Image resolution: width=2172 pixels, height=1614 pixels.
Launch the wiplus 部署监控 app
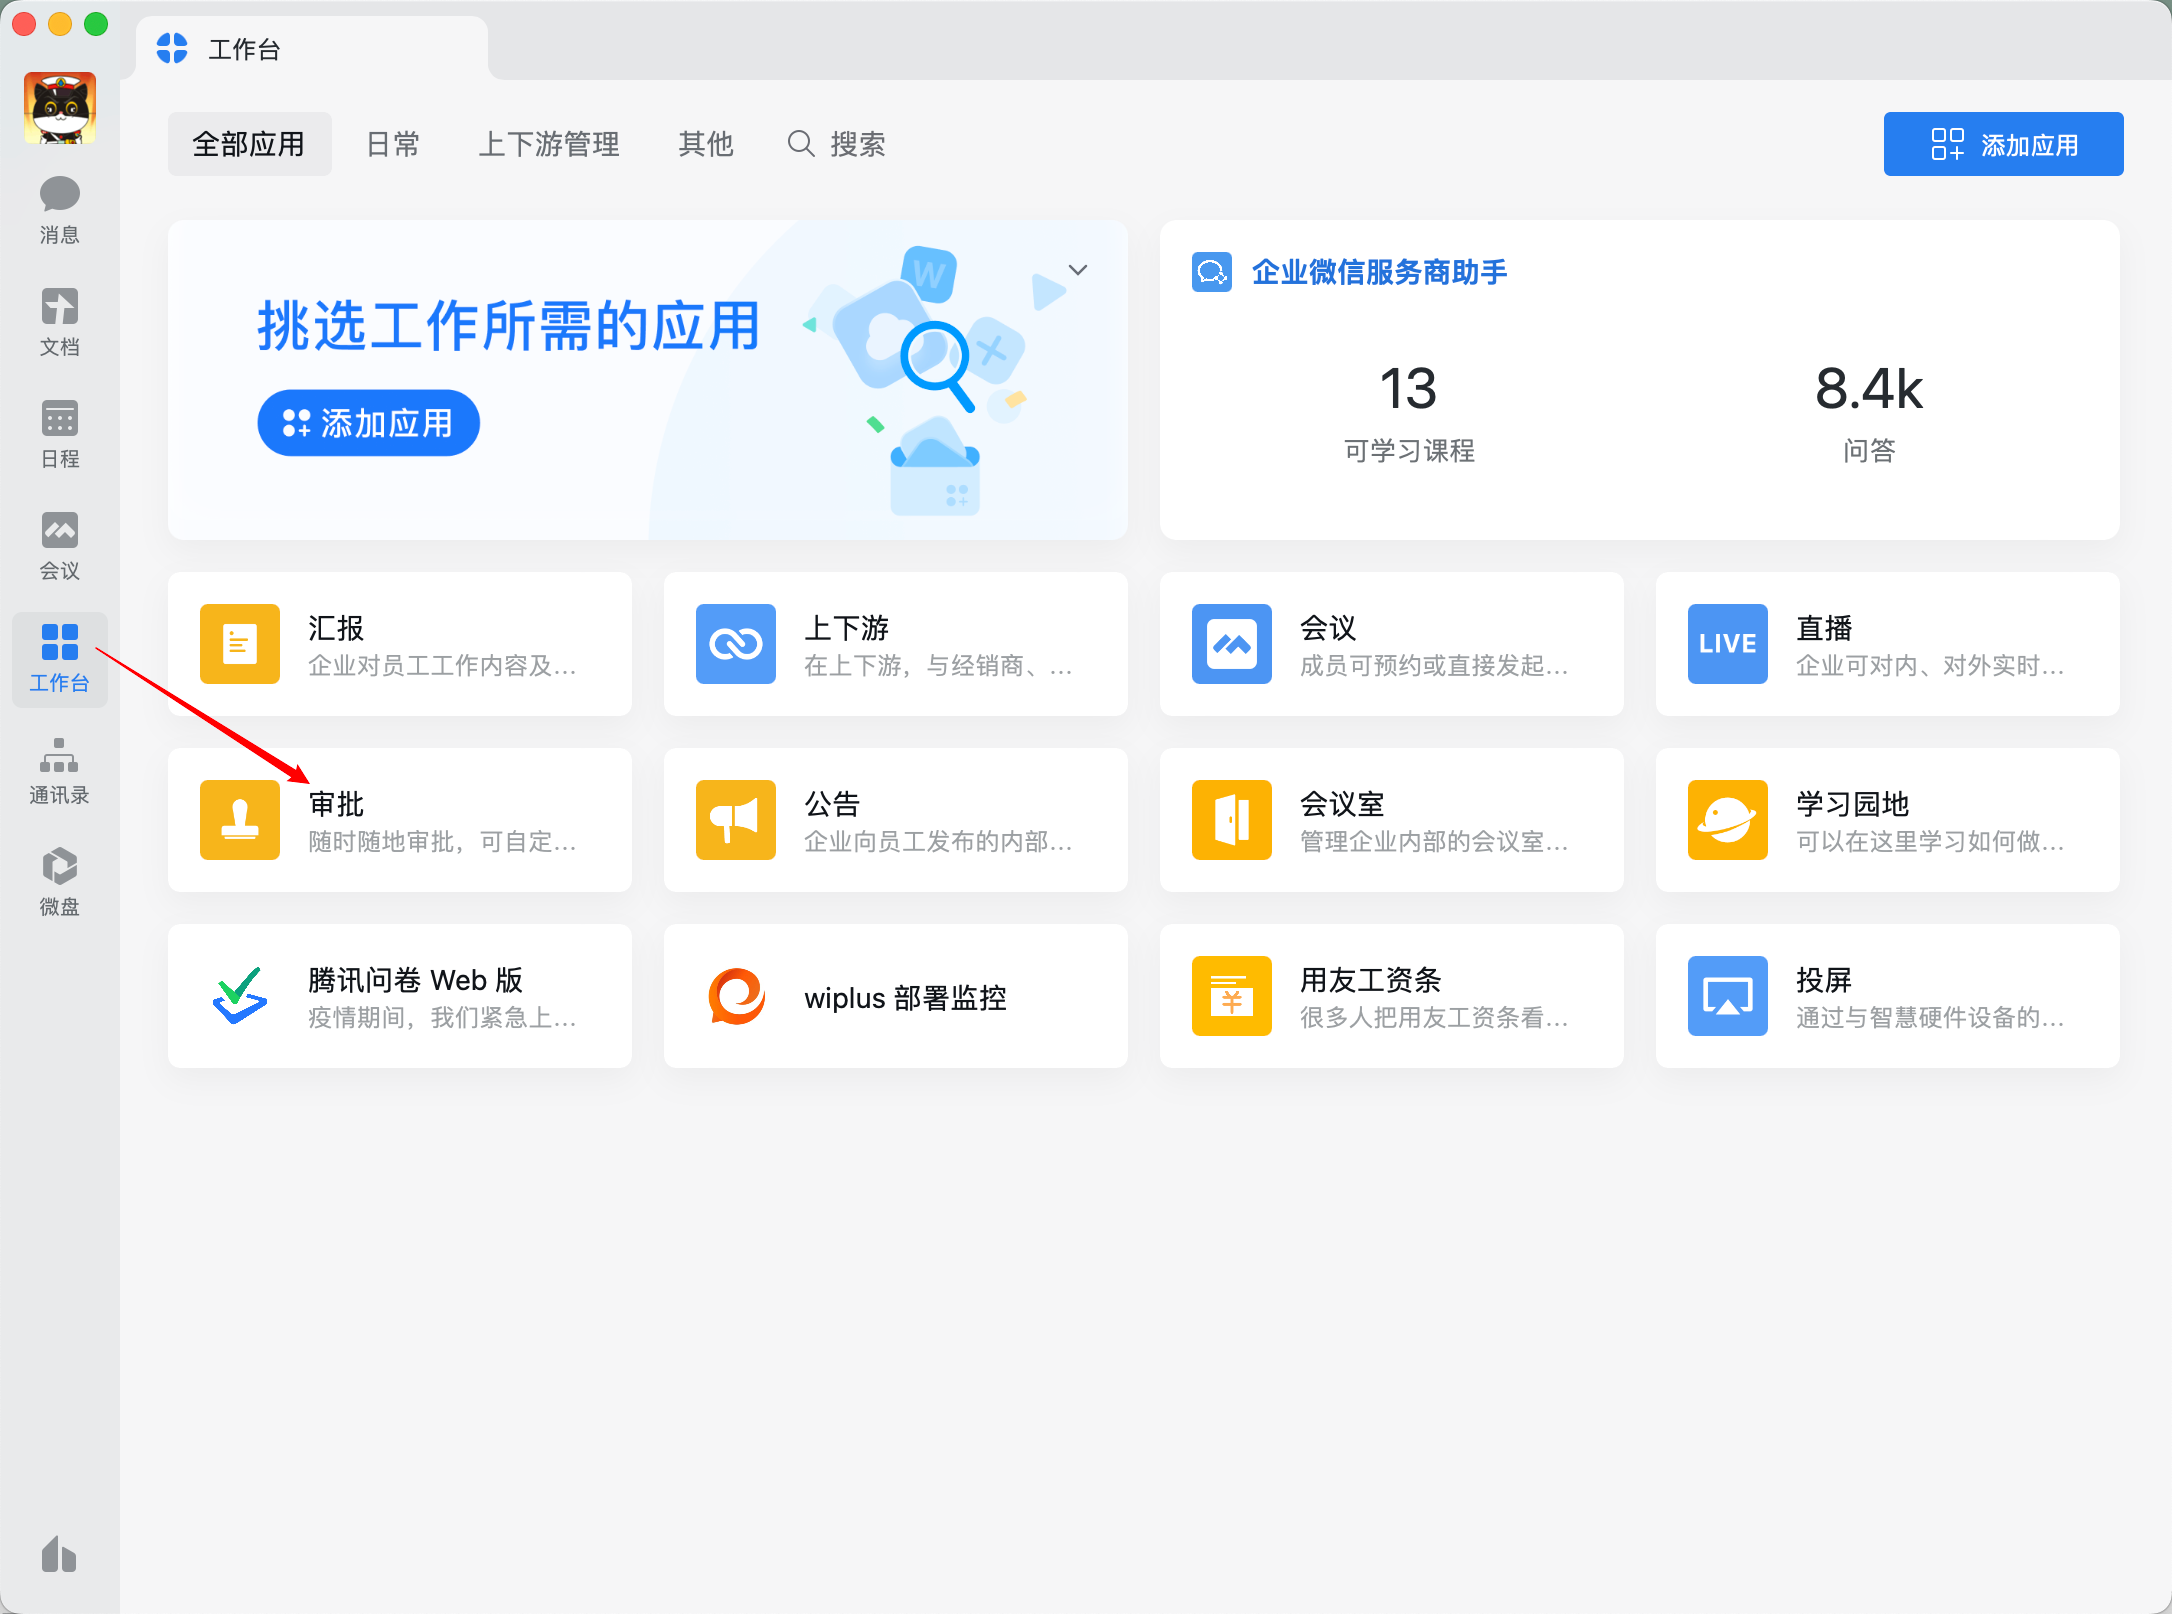[894, 996]
